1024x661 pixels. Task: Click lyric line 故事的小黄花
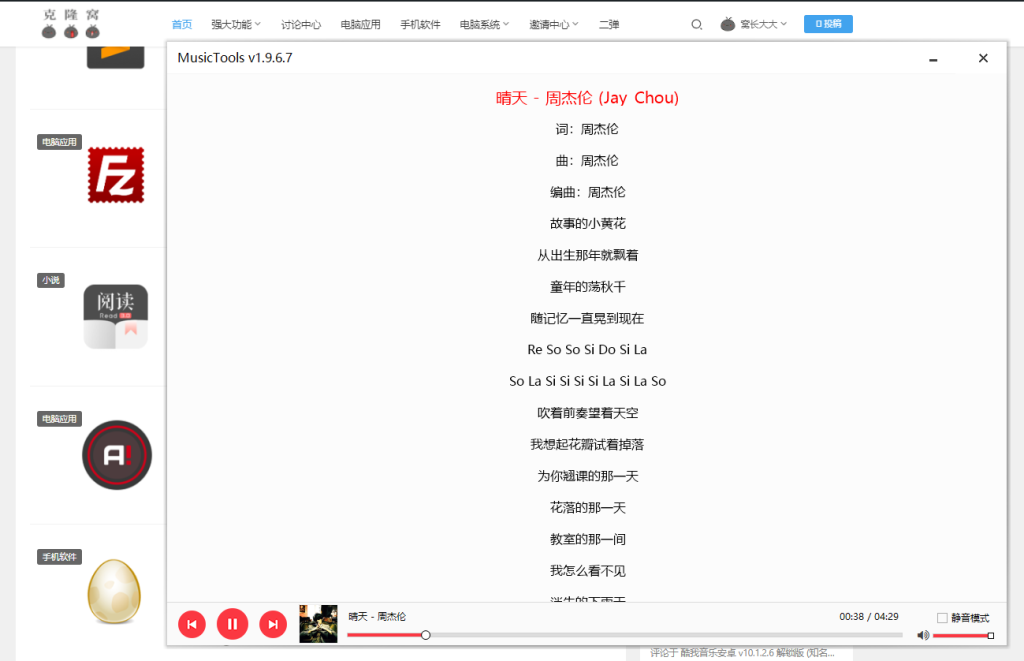point(587,223)
